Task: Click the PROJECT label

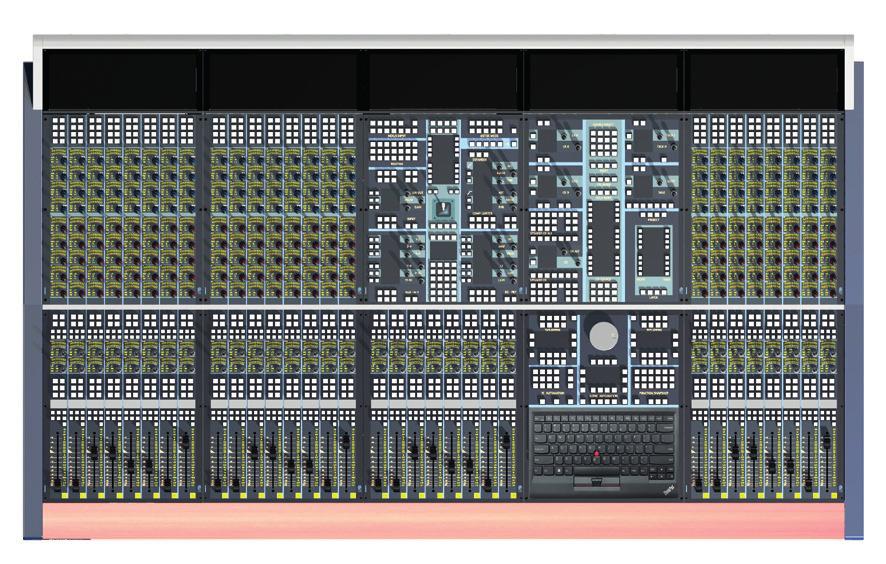Action: click(654, 220)
